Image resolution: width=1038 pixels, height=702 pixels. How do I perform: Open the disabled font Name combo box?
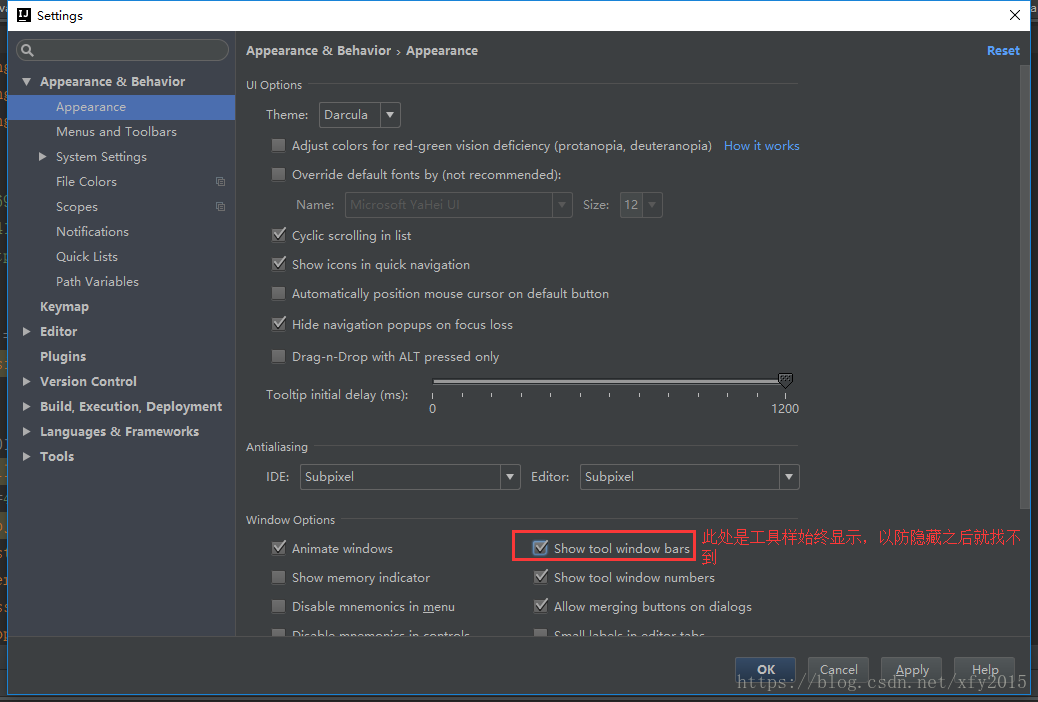coord(459,205)
